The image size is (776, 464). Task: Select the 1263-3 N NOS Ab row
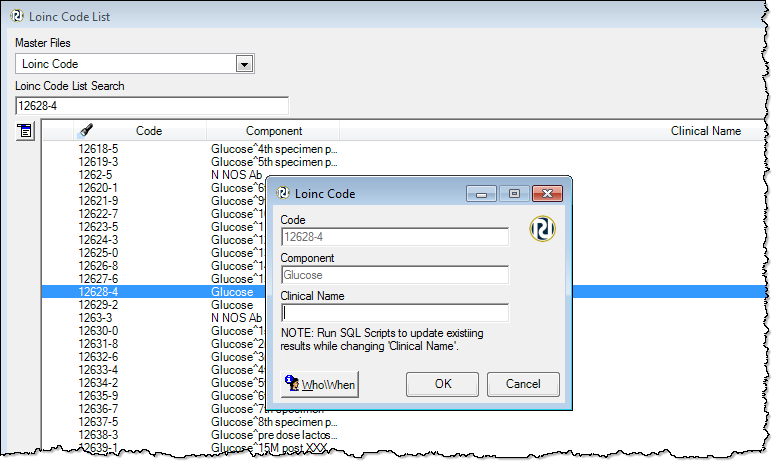[x=98, y=318]
